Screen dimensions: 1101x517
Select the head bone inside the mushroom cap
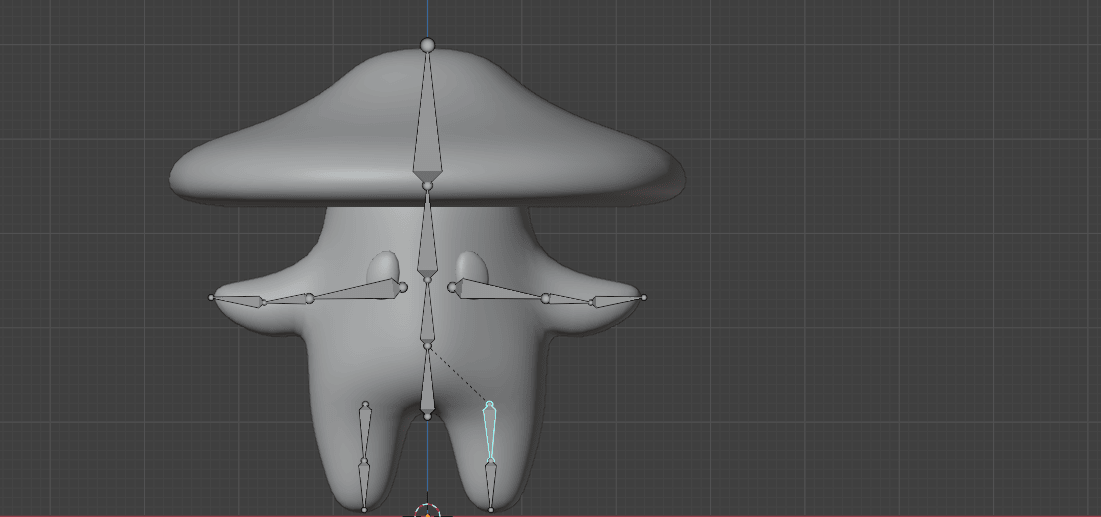click(427, 130)
